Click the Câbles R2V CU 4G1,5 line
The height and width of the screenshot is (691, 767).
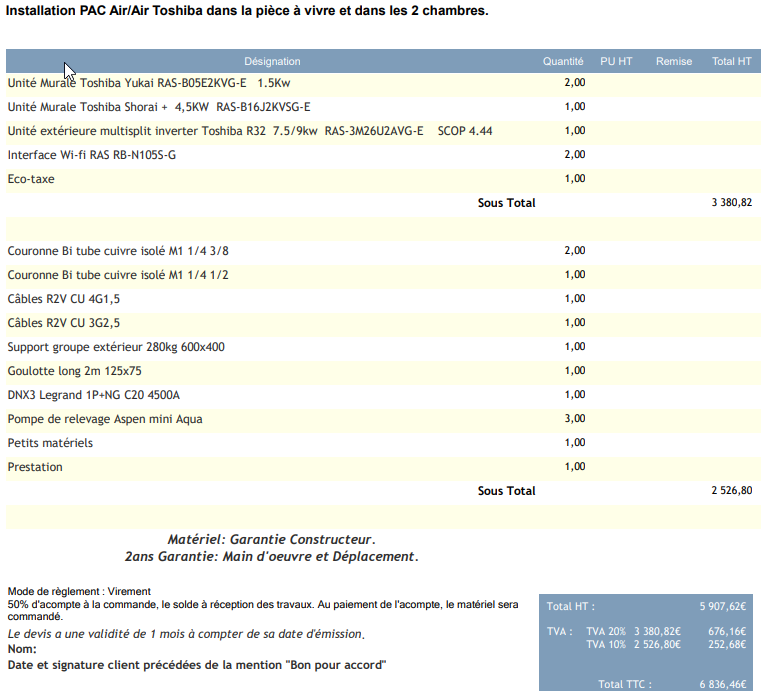[64, 299]
